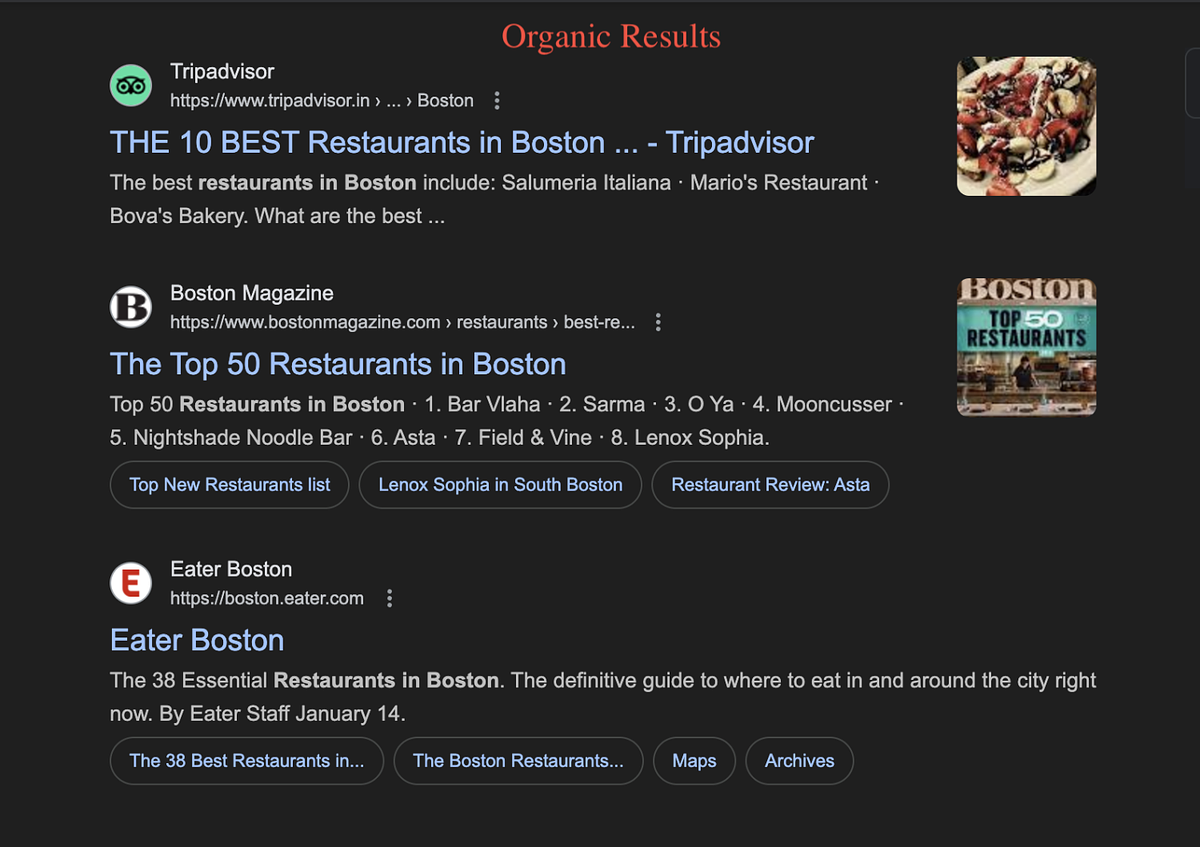Screen dimensions: 1200x847
Task: Select the Archives chip under Eater Boston
Action: (x=799, y=761)
